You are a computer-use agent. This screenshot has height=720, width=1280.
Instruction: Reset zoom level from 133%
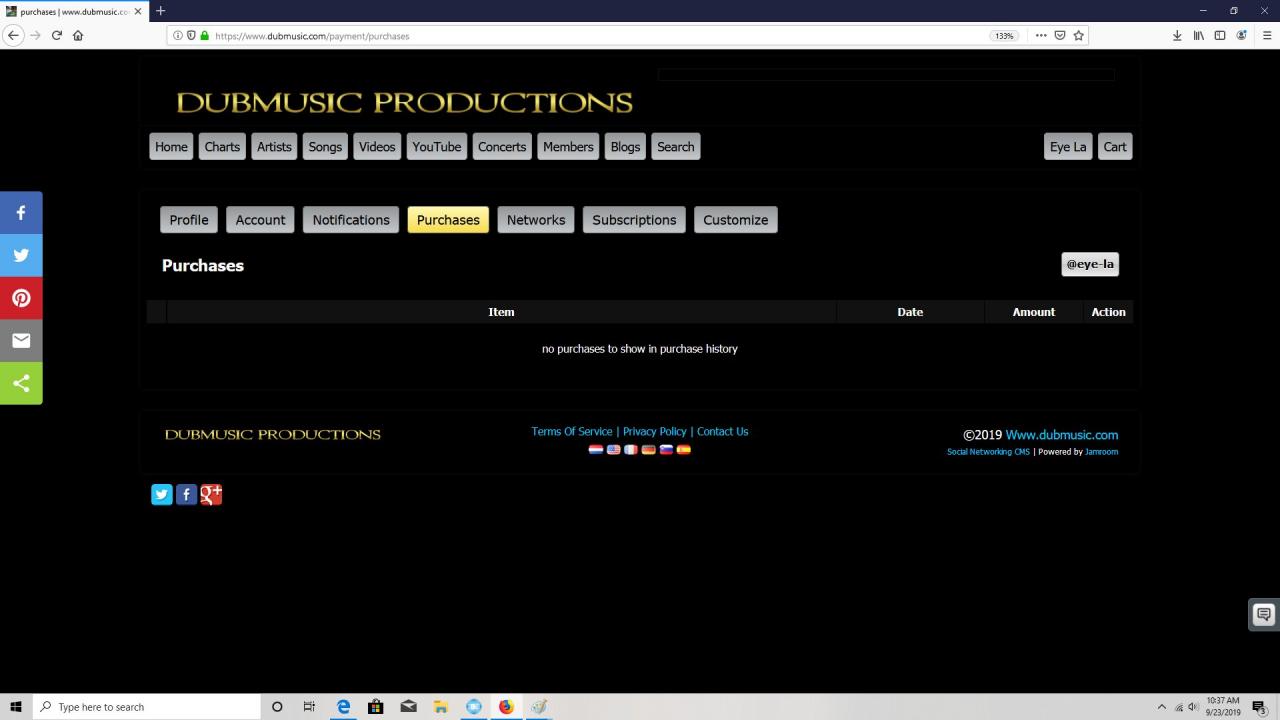pyautogui.click(x=1003, y=35)
